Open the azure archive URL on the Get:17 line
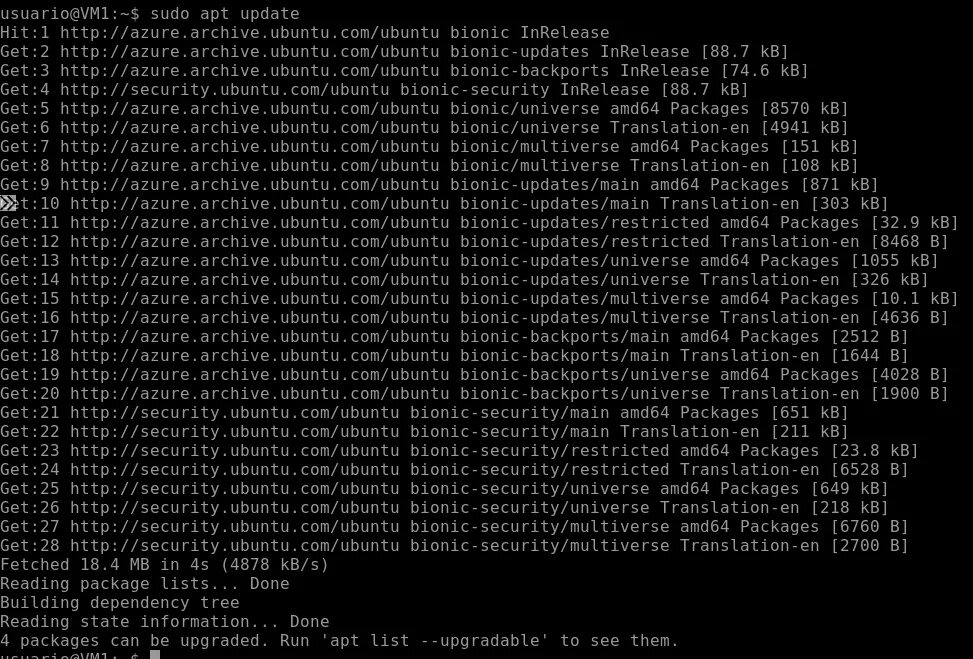The width and height of the screenshot is (973, 659). [x=259, y=337]
